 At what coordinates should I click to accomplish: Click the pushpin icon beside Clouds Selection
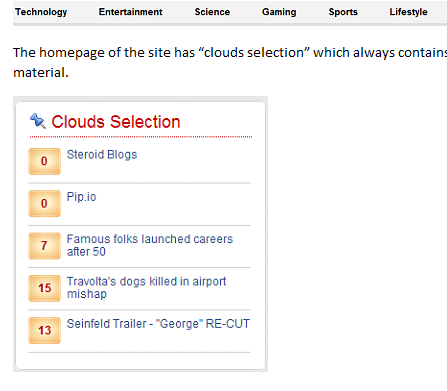(38, 121)
